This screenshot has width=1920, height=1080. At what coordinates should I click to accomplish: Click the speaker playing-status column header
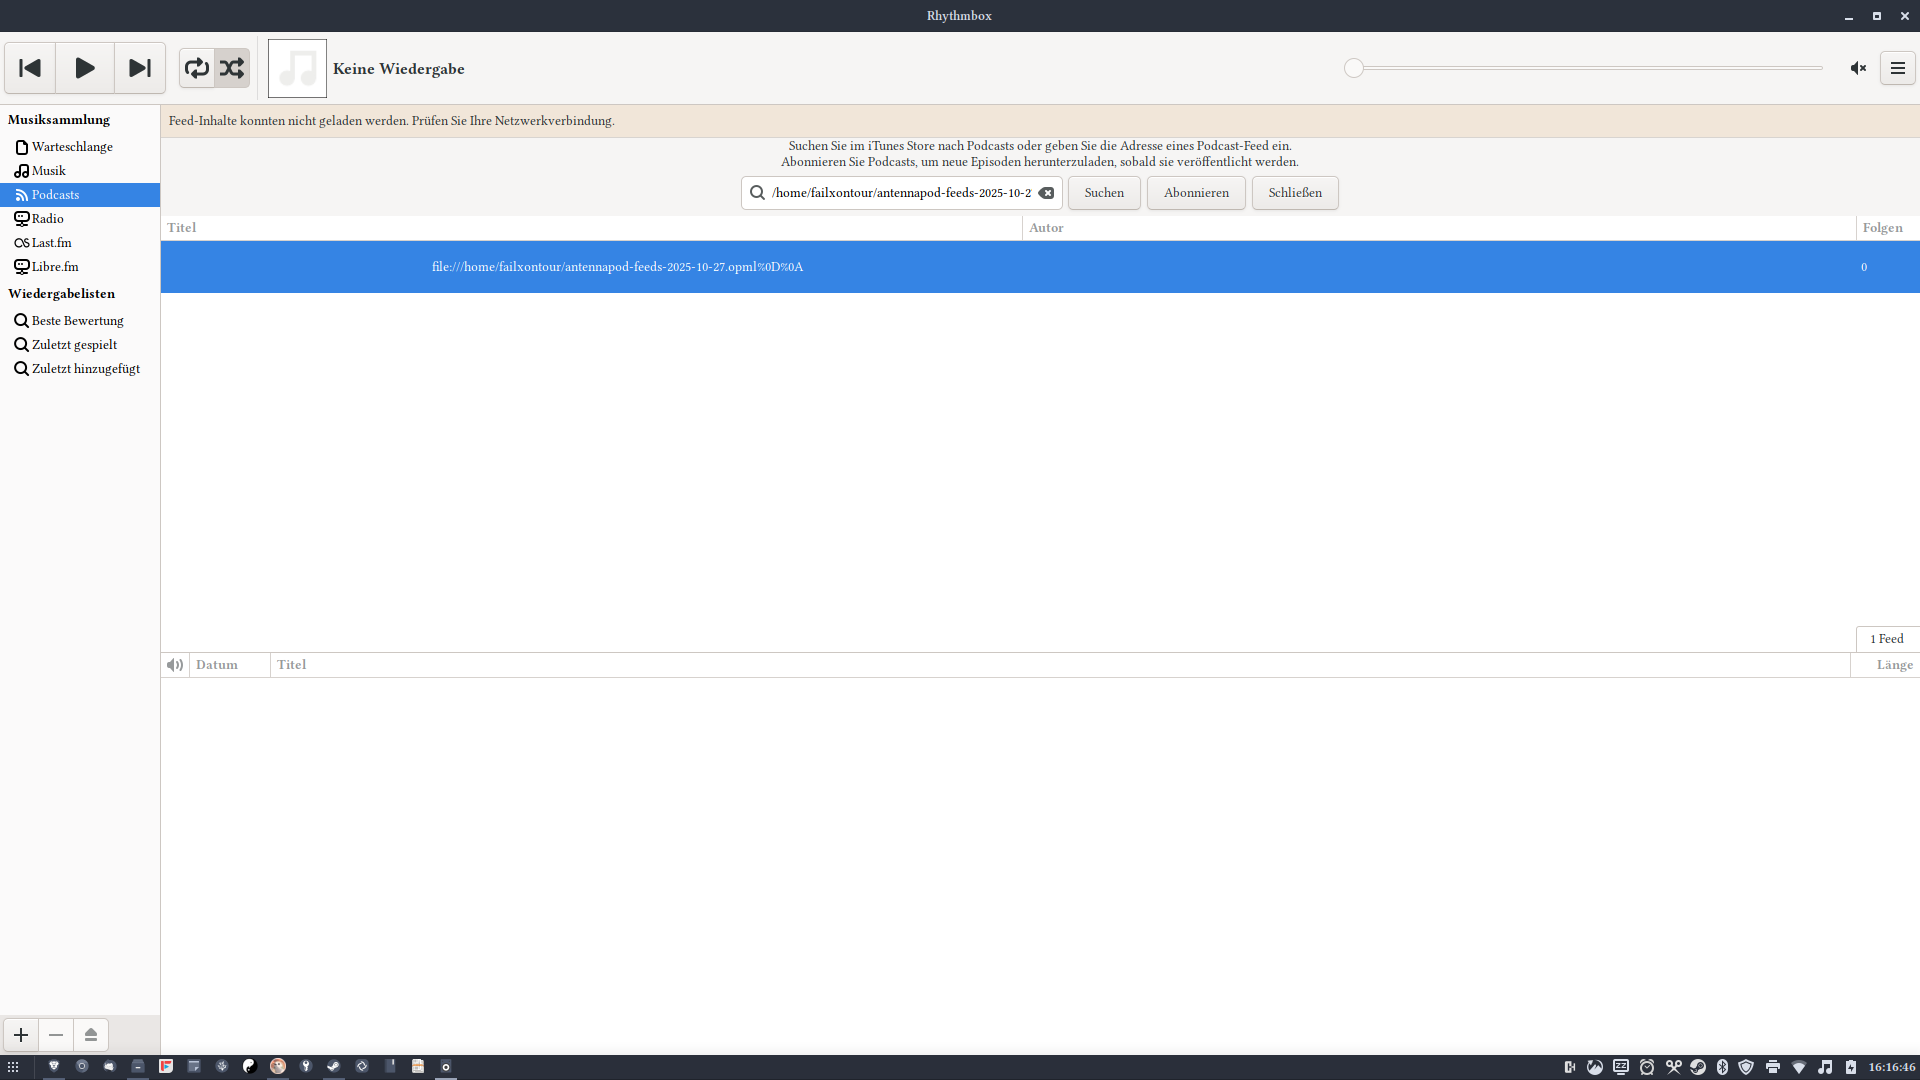pos(175,665)
